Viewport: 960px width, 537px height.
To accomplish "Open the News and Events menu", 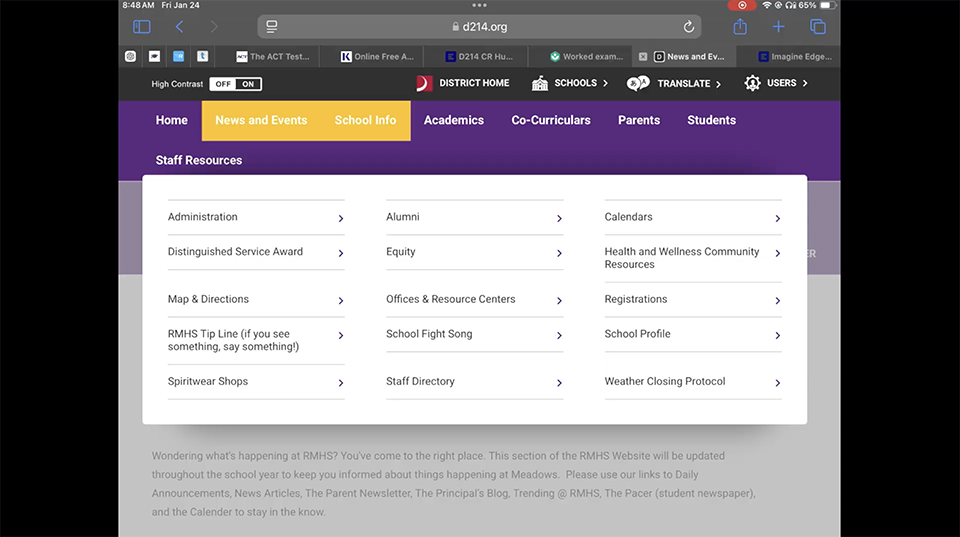I will click(261, 121).
